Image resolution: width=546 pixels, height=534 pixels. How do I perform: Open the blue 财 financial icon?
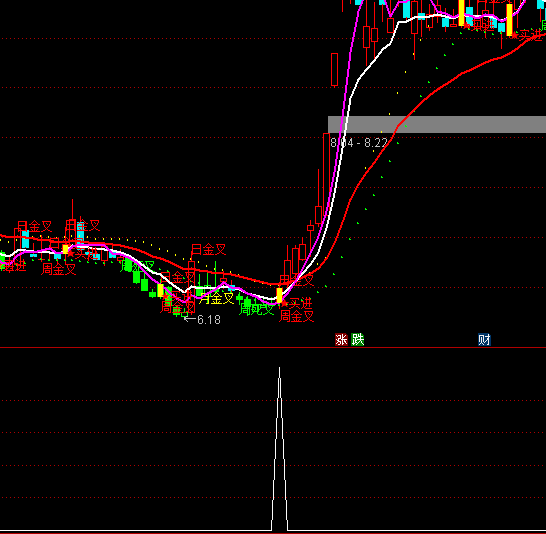click(484, 339)
